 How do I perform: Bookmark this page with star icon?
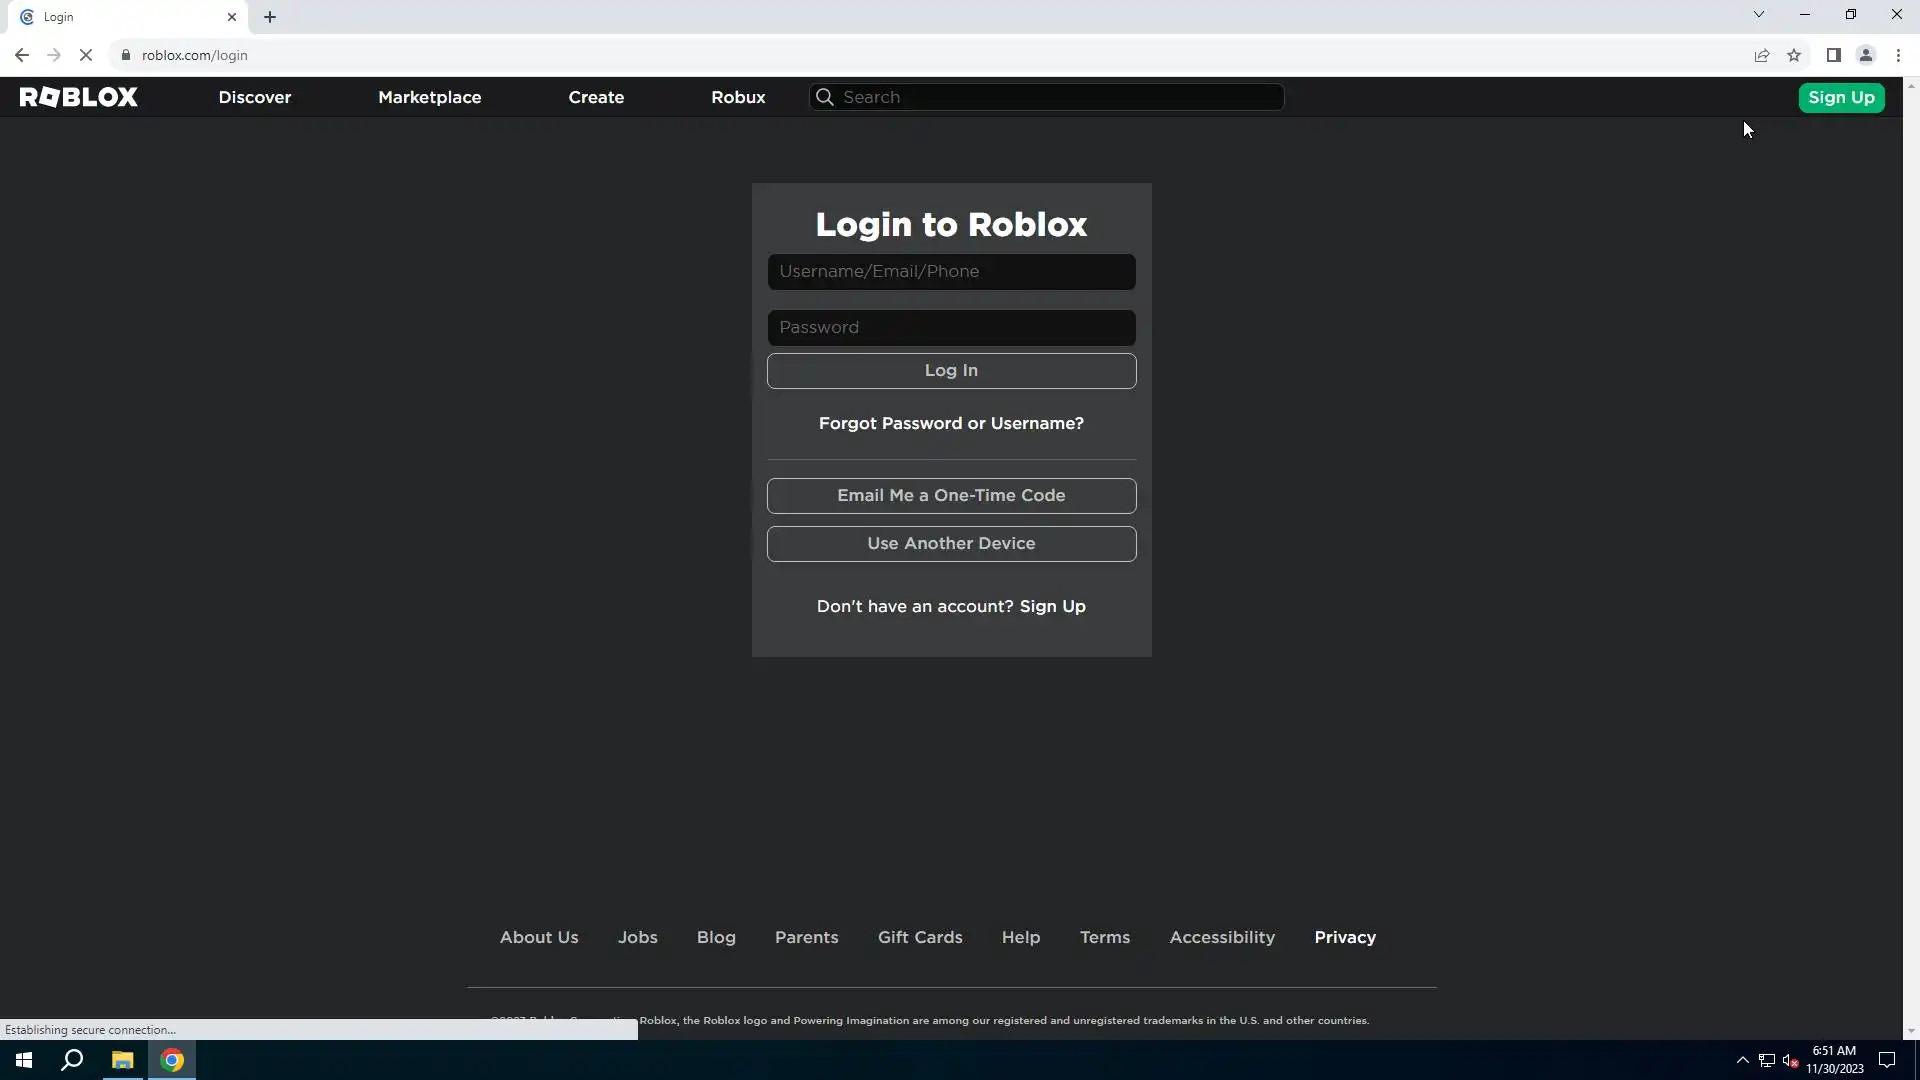[1794, 55]
